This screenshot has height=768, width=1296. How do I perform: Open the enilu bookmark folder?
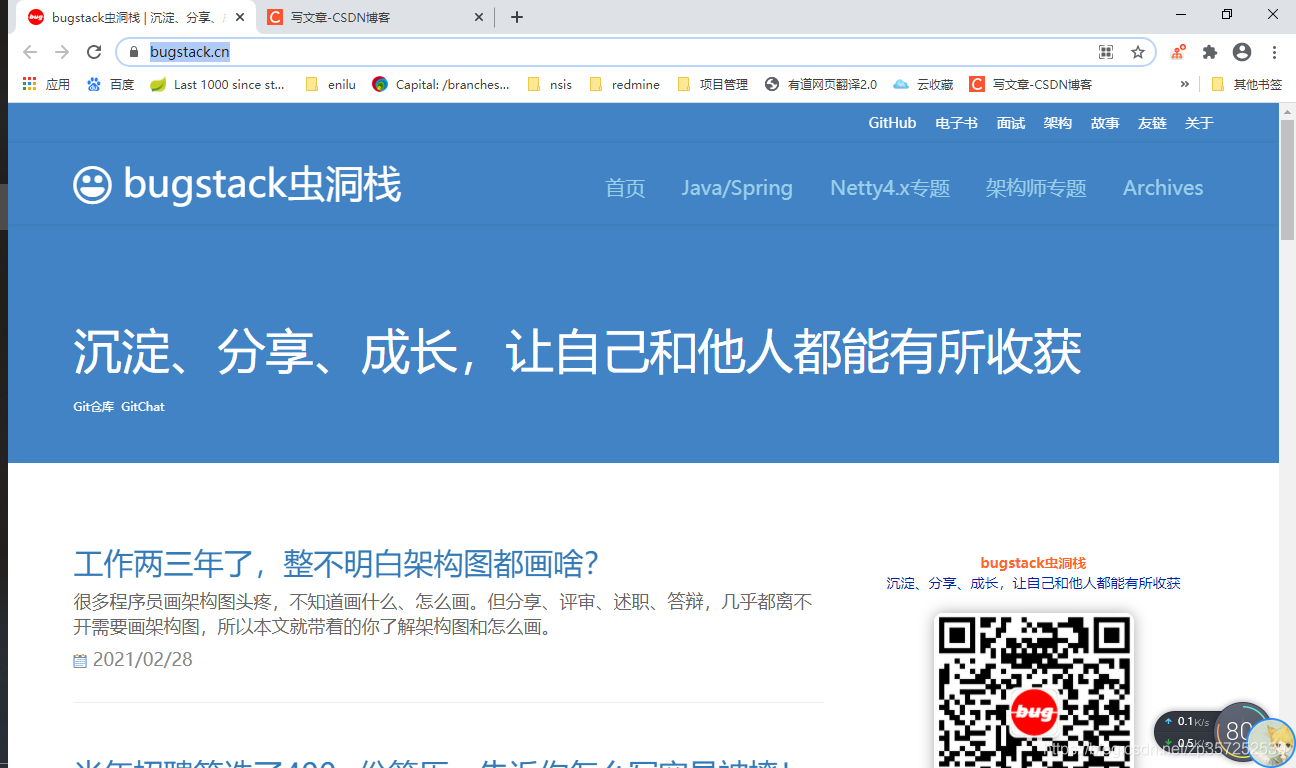tap(330, 84)
